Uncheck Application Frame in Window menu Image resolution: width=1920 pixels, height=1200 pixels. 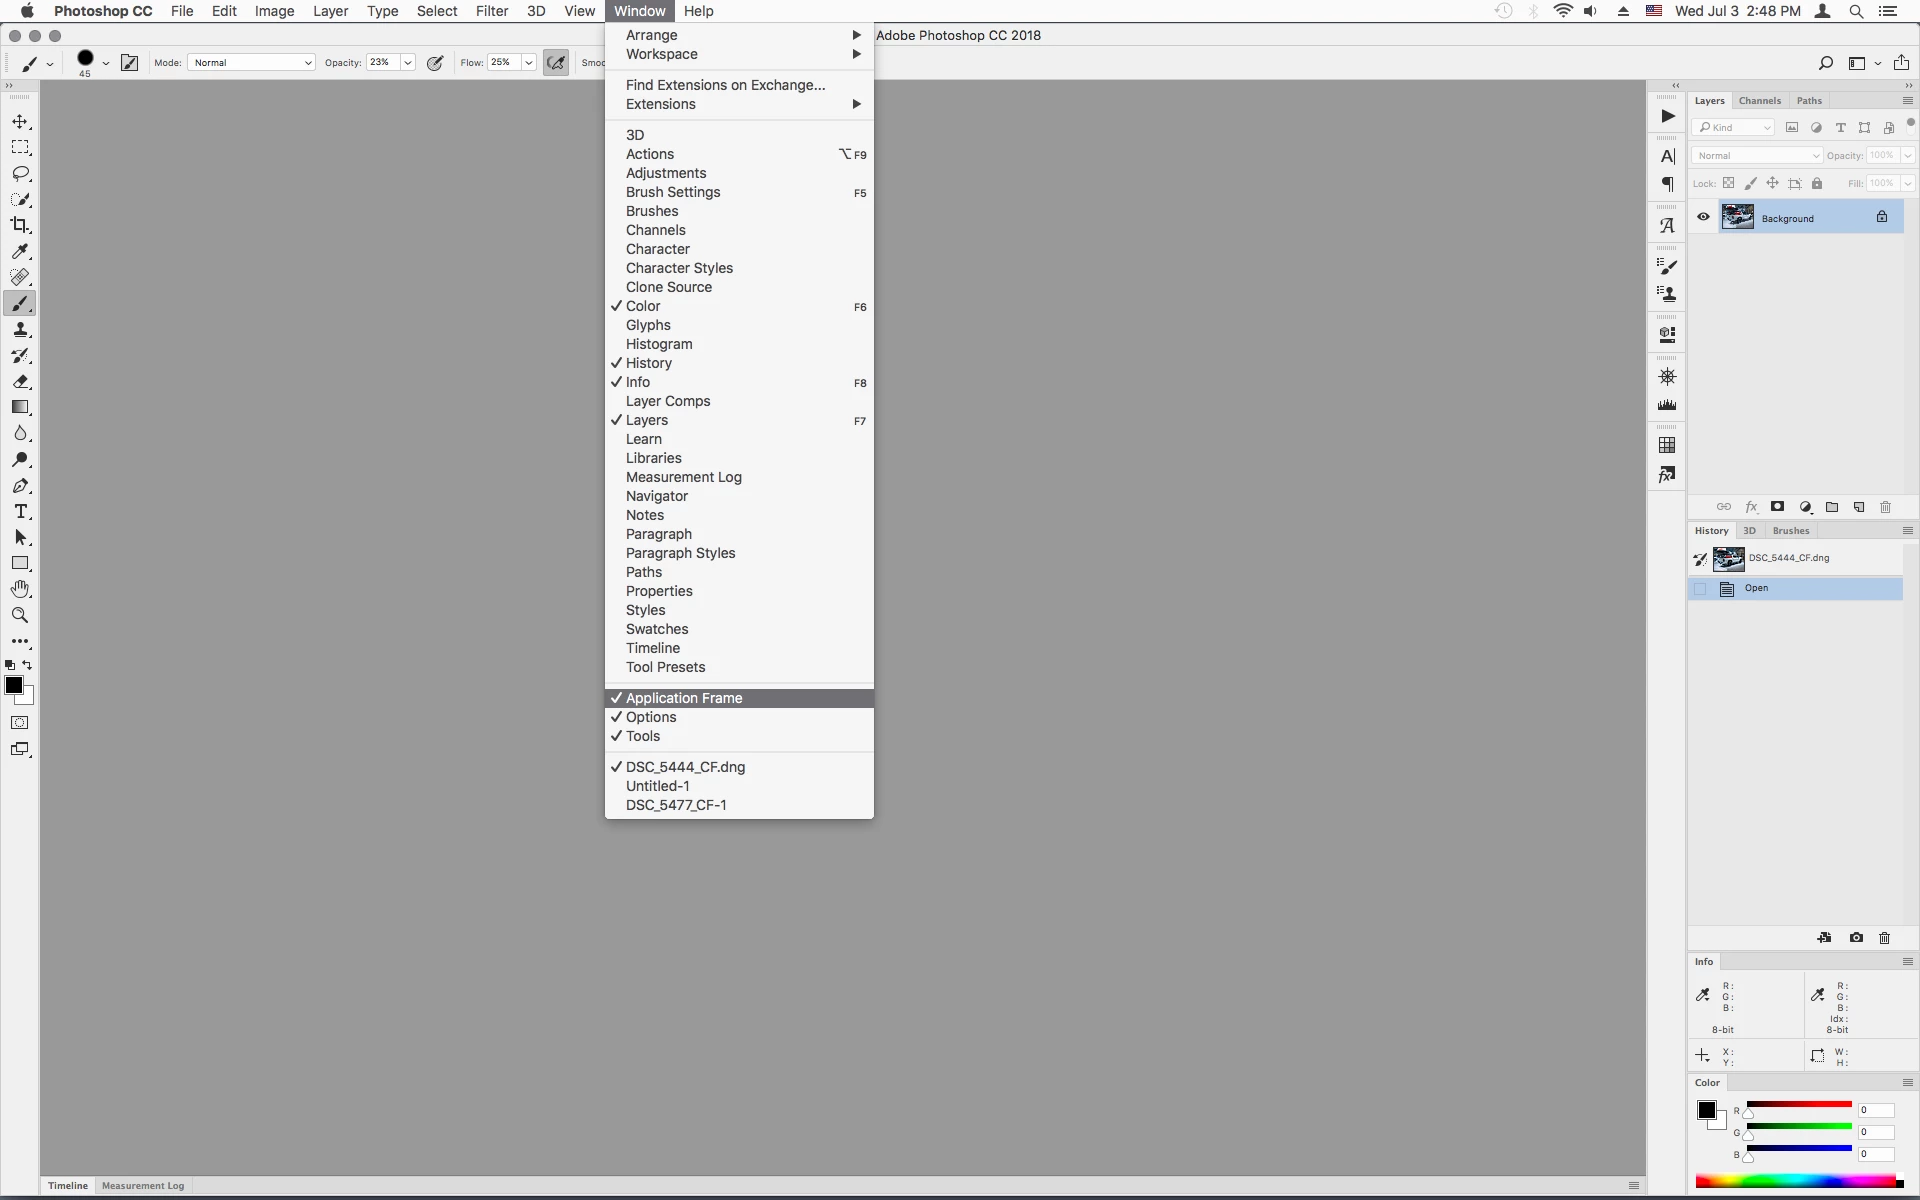pyautogui.click(x=684, y=698)
